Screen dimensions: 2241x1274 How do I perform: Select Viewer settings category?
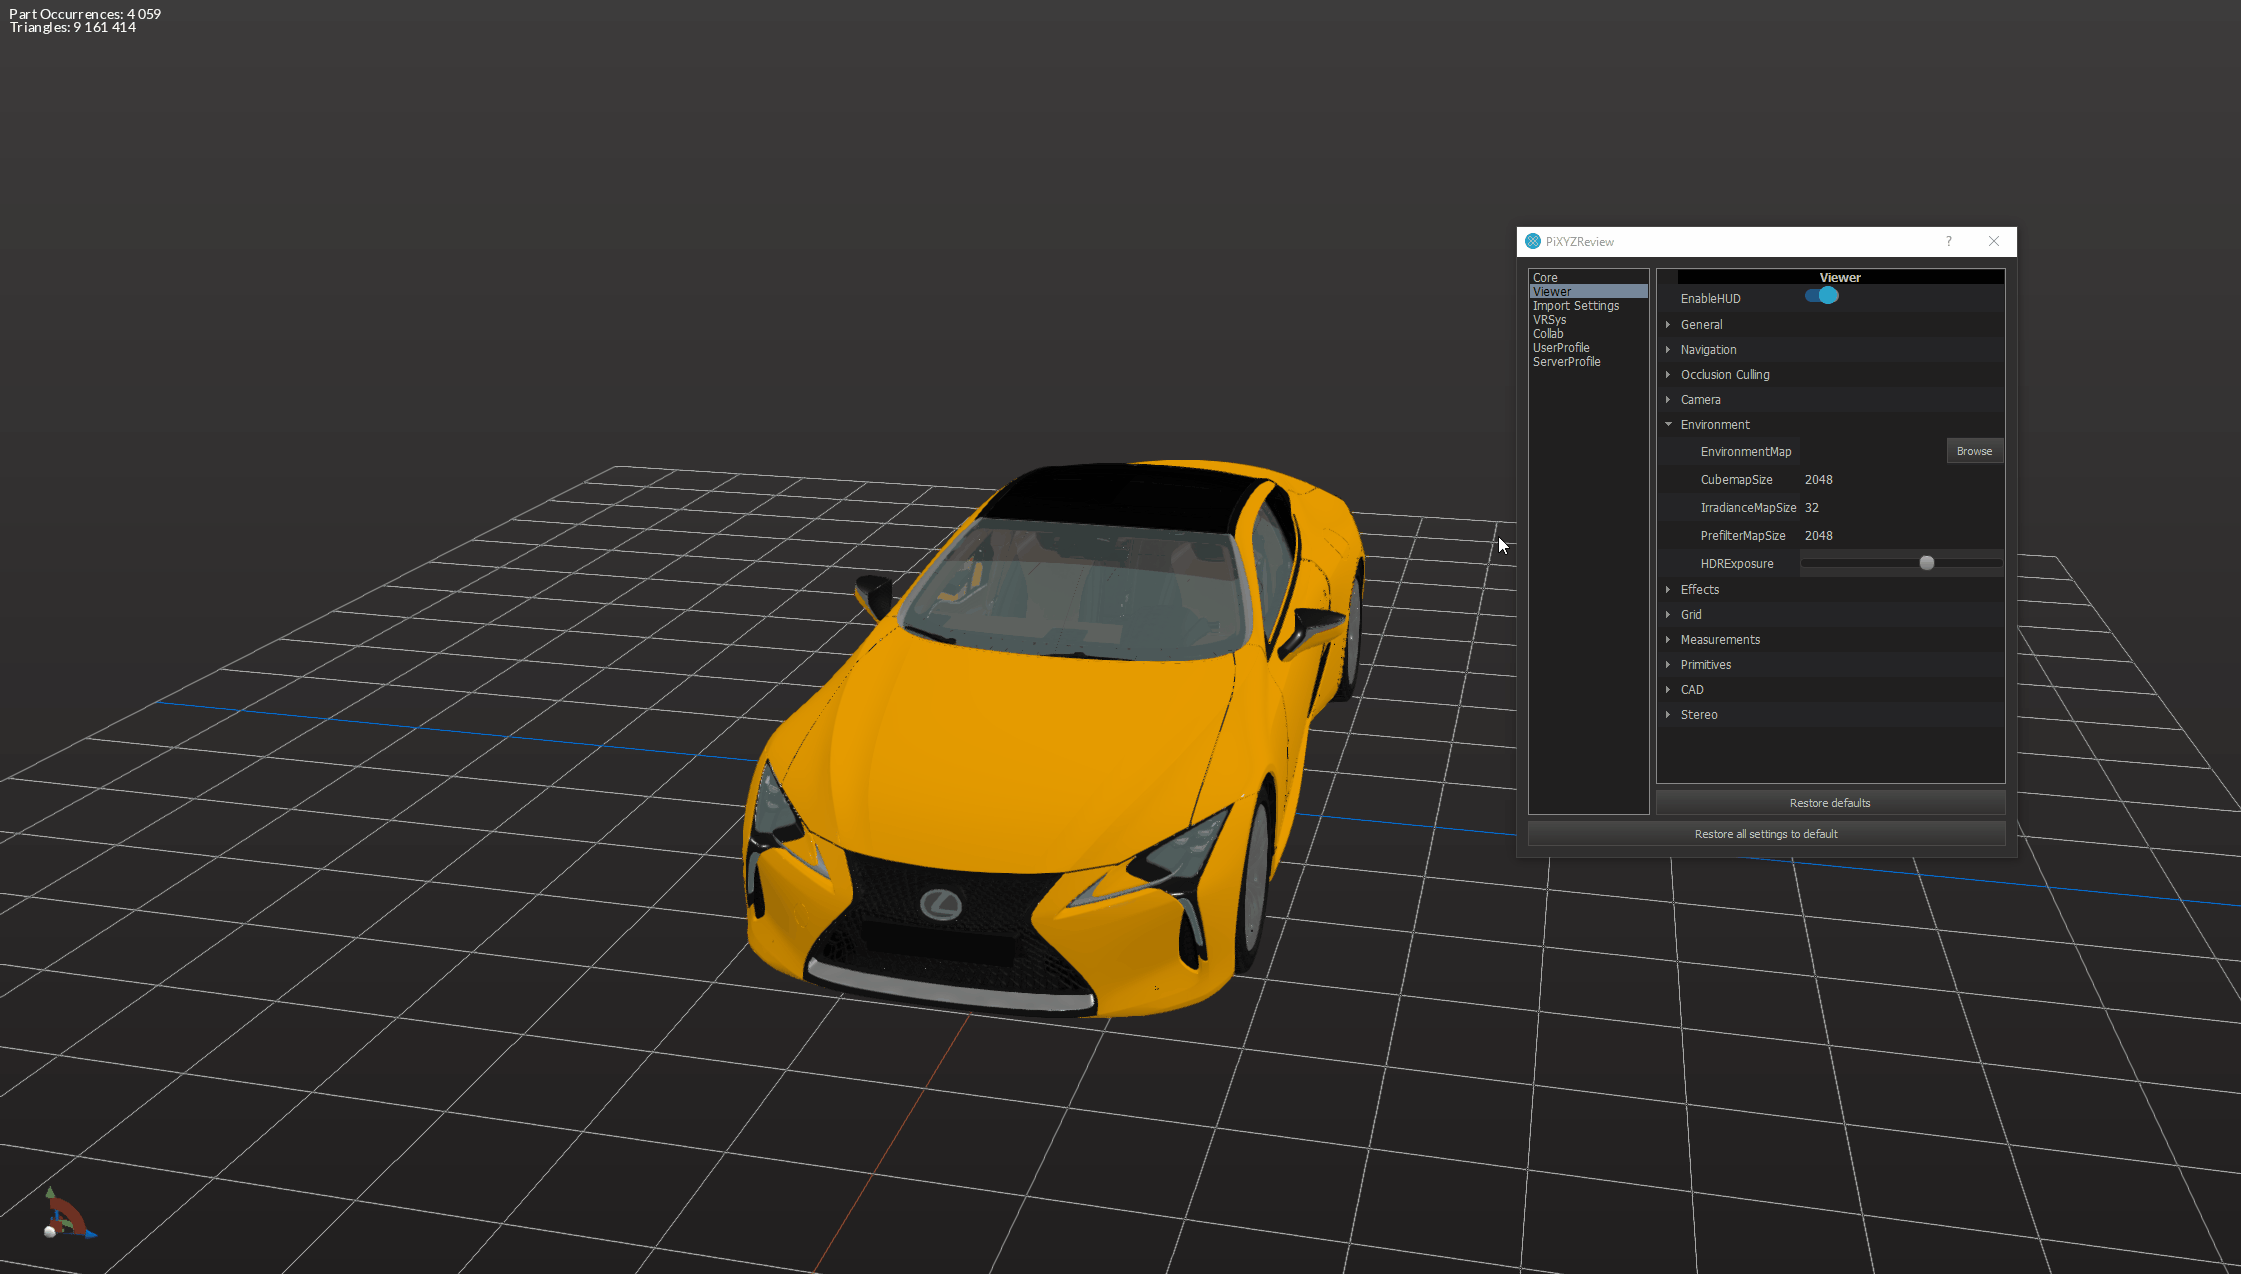click(x=1588, y=291)
